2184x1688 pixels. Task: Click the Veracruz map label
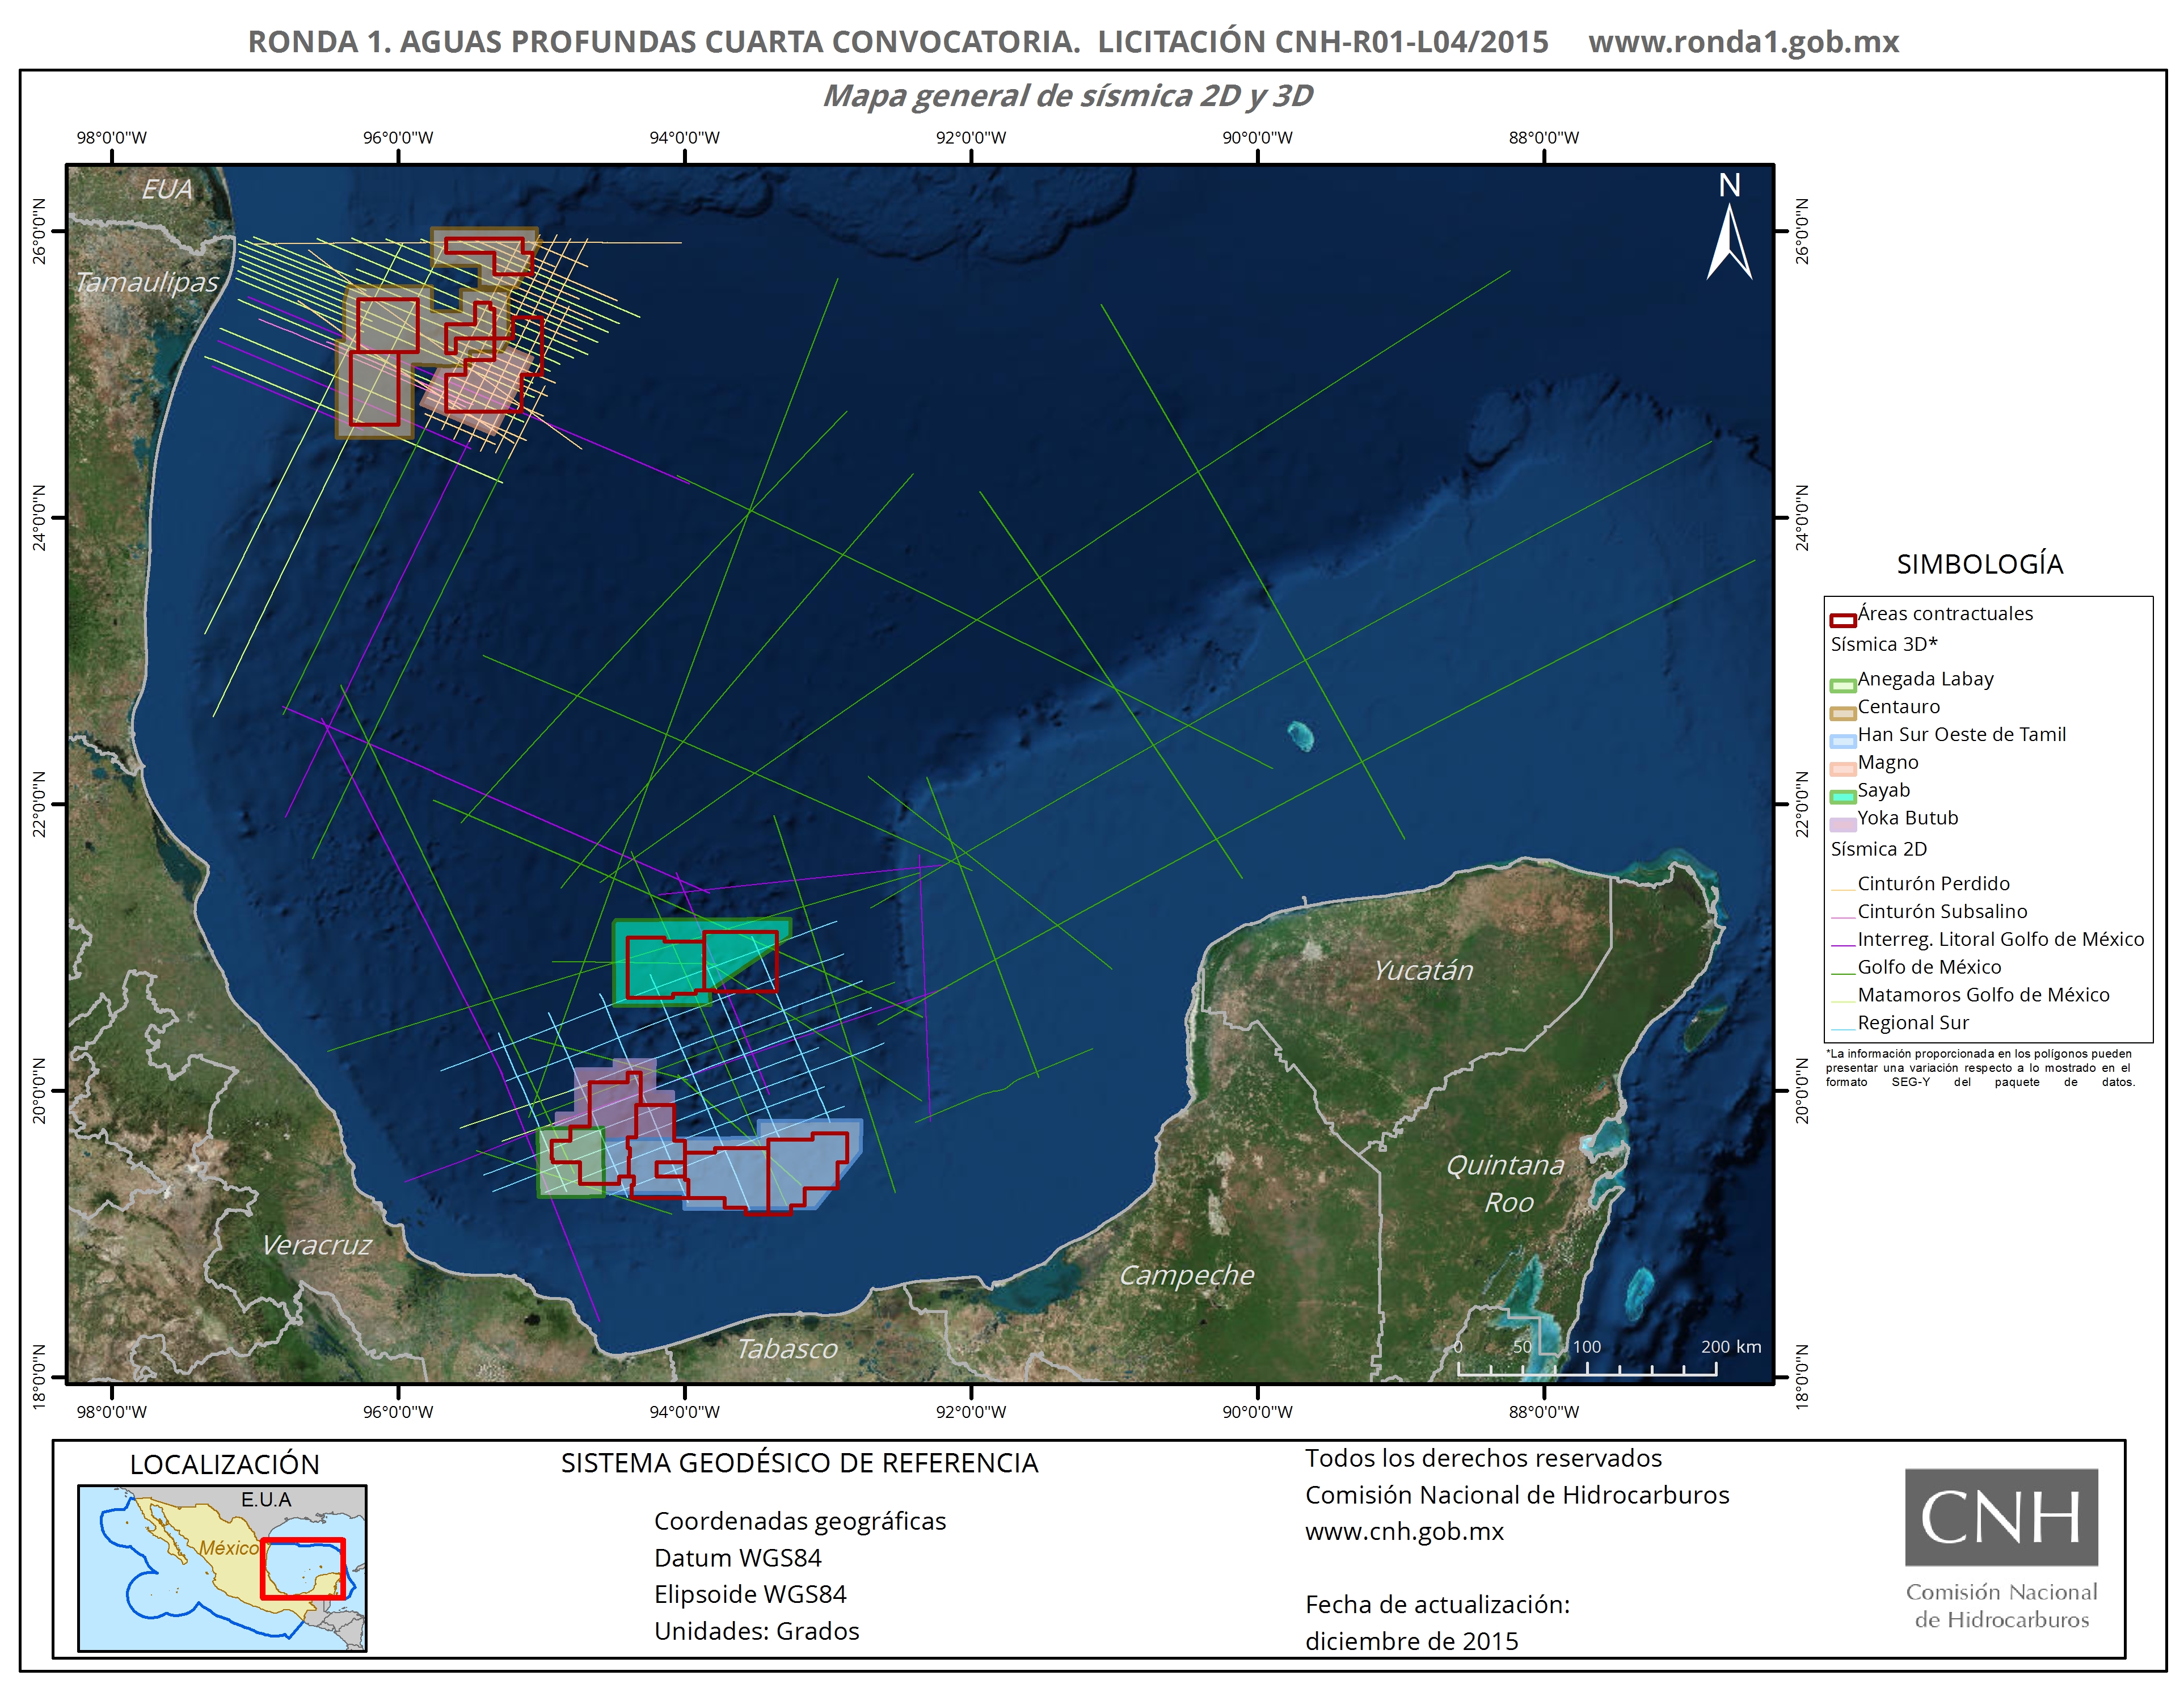tap(316, 1245)
